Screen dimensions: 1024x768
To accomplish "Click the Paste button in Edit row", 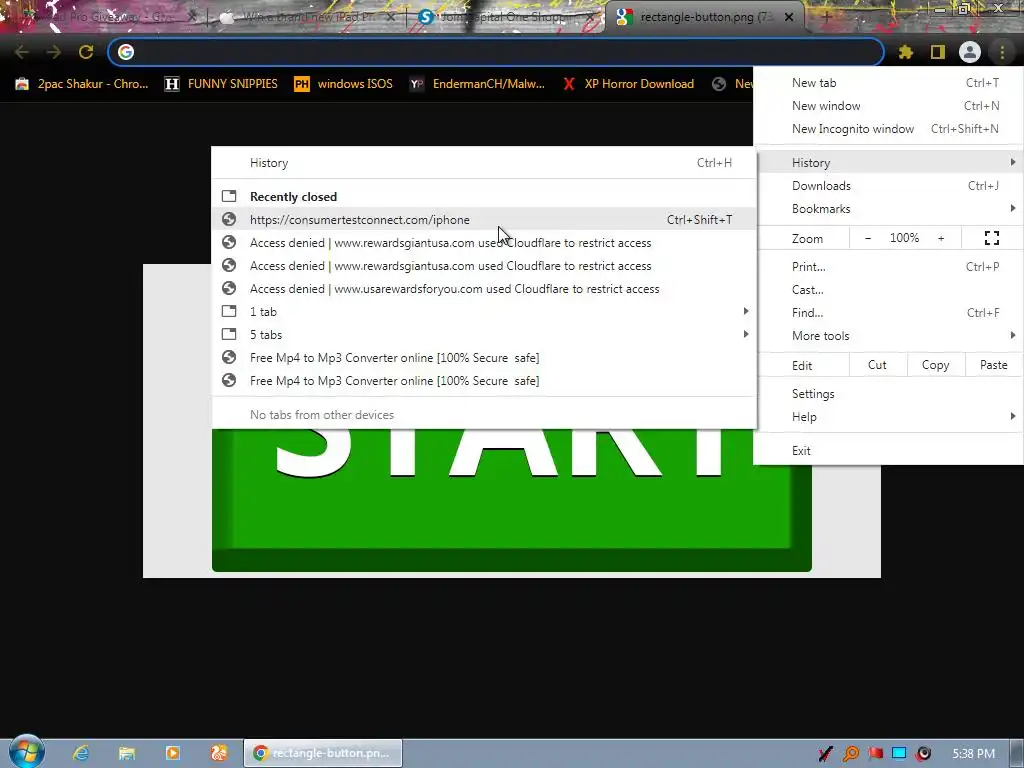I will click(993, 365).
